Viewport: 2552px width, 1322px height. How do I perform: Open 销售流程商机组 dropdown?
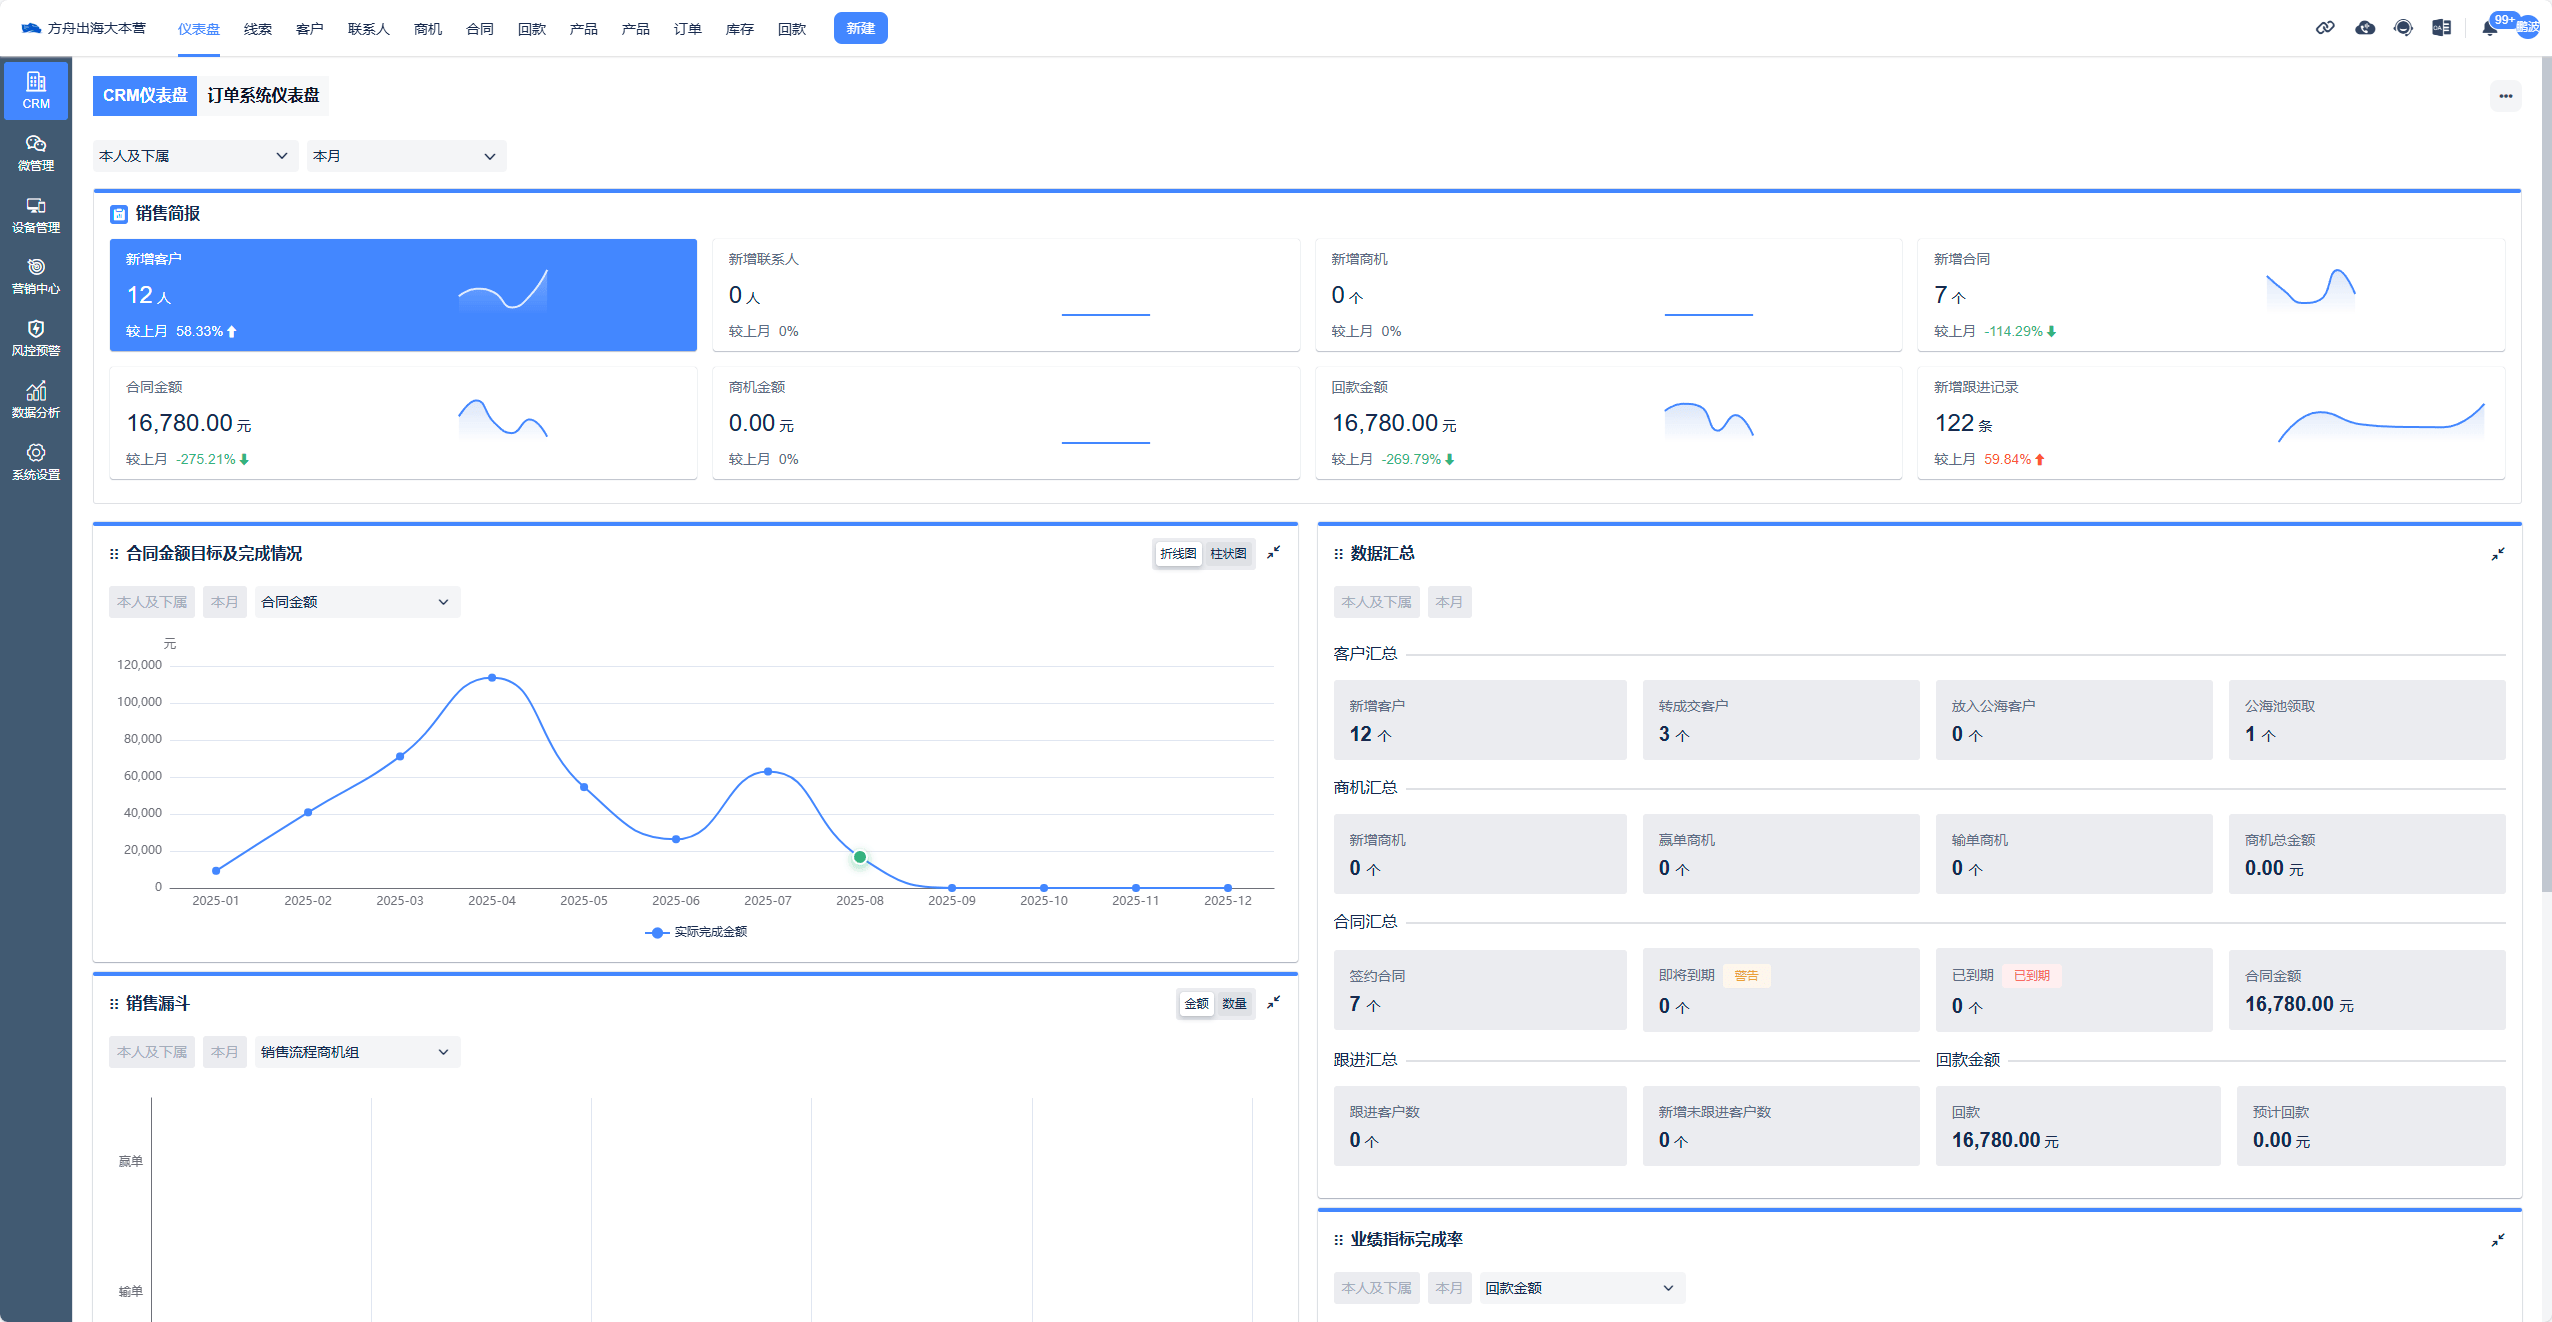pyautogui.click(x=356, y=1052)
